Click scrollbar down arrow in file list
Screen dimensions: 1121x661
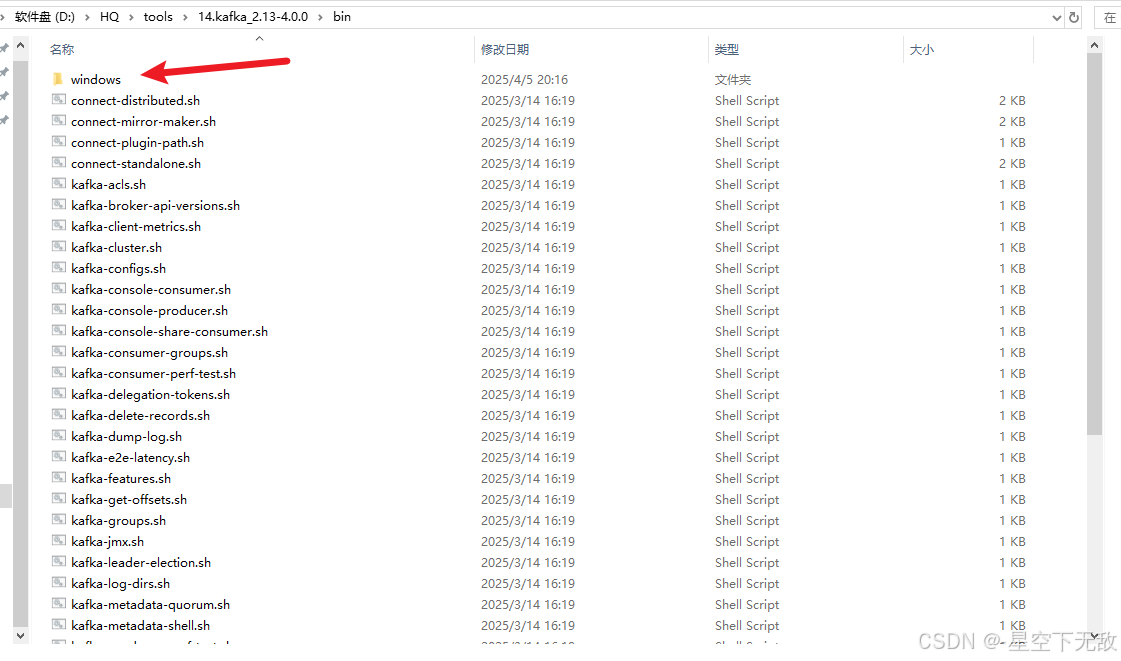1094,636
